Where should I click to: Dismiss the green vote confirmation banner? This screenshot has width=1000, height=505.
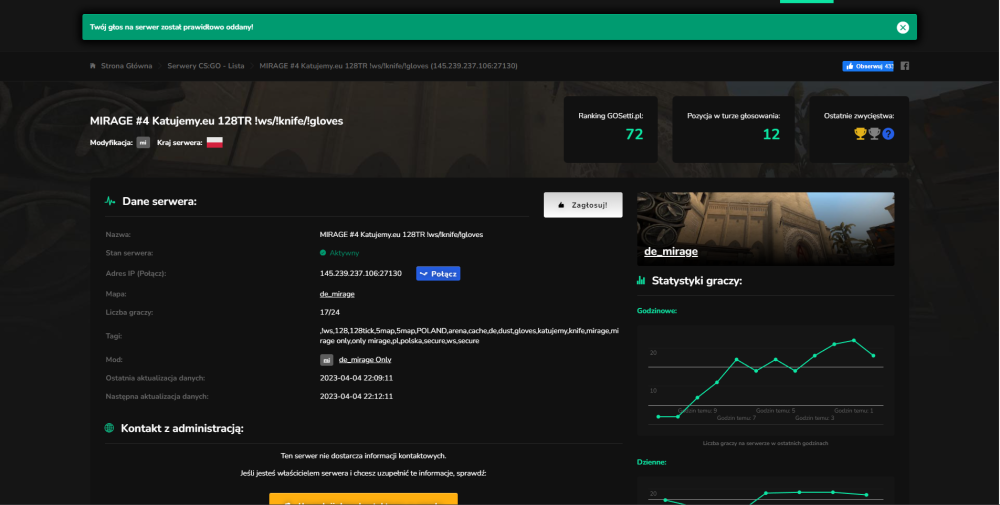902,27
